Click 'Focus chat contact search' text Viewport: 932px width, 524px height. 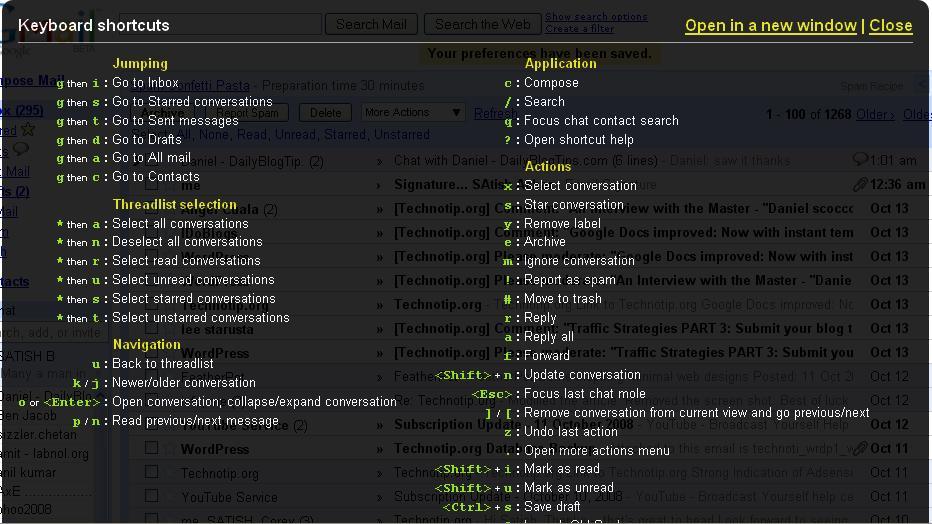(601, 121)
